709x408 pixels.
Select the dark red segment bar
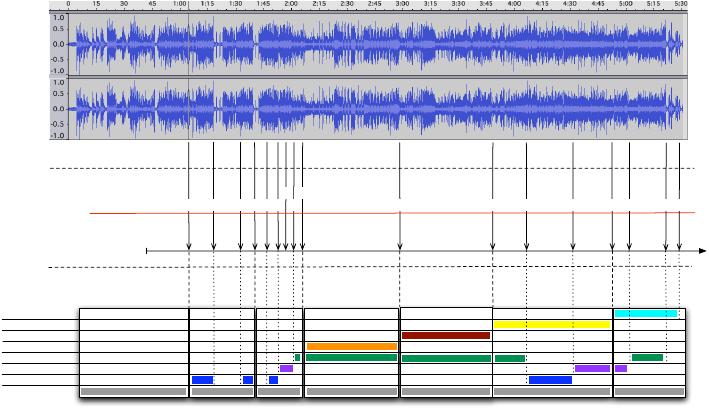[445, 336]
